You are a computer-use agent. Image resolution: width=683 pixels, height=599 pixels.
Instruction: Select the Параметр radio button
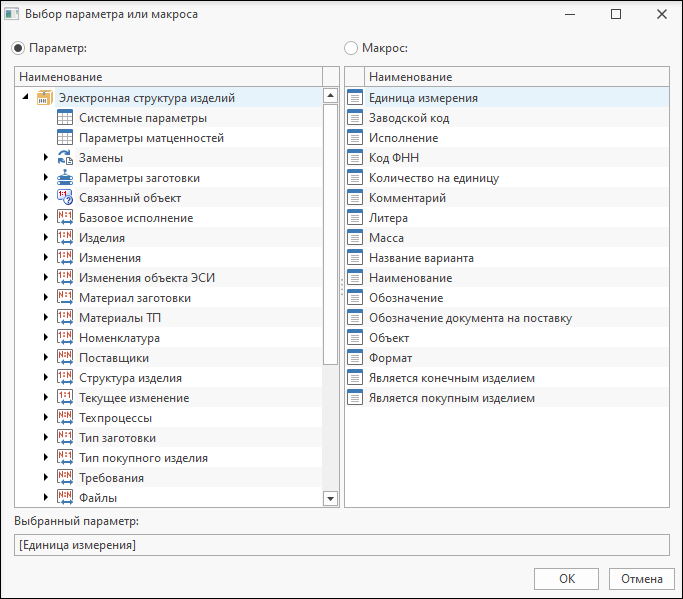pos(19,47)
